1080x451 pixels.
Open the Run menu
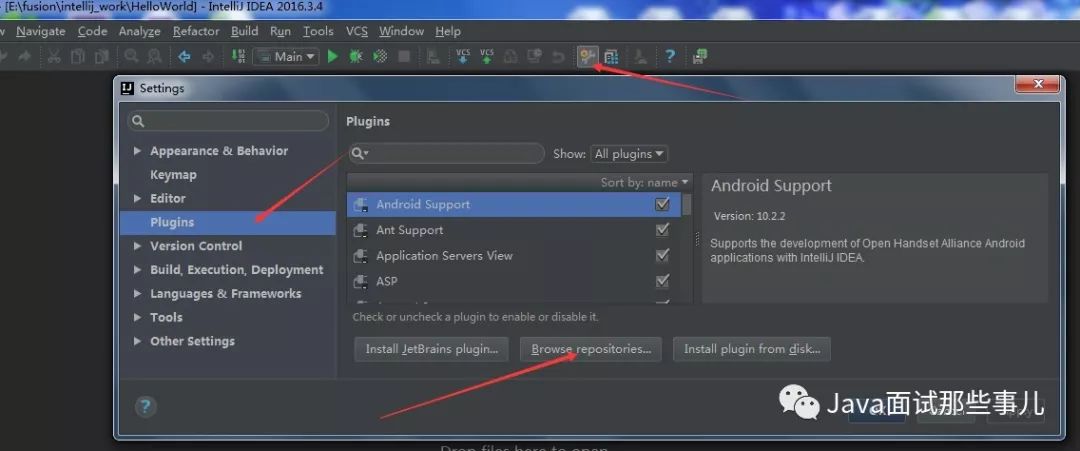[x=280, y=31]
